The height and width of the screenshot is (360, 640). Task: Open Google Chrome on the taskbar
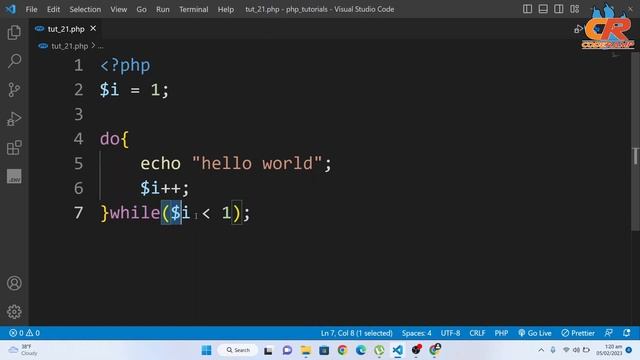[x=342, y=350]
